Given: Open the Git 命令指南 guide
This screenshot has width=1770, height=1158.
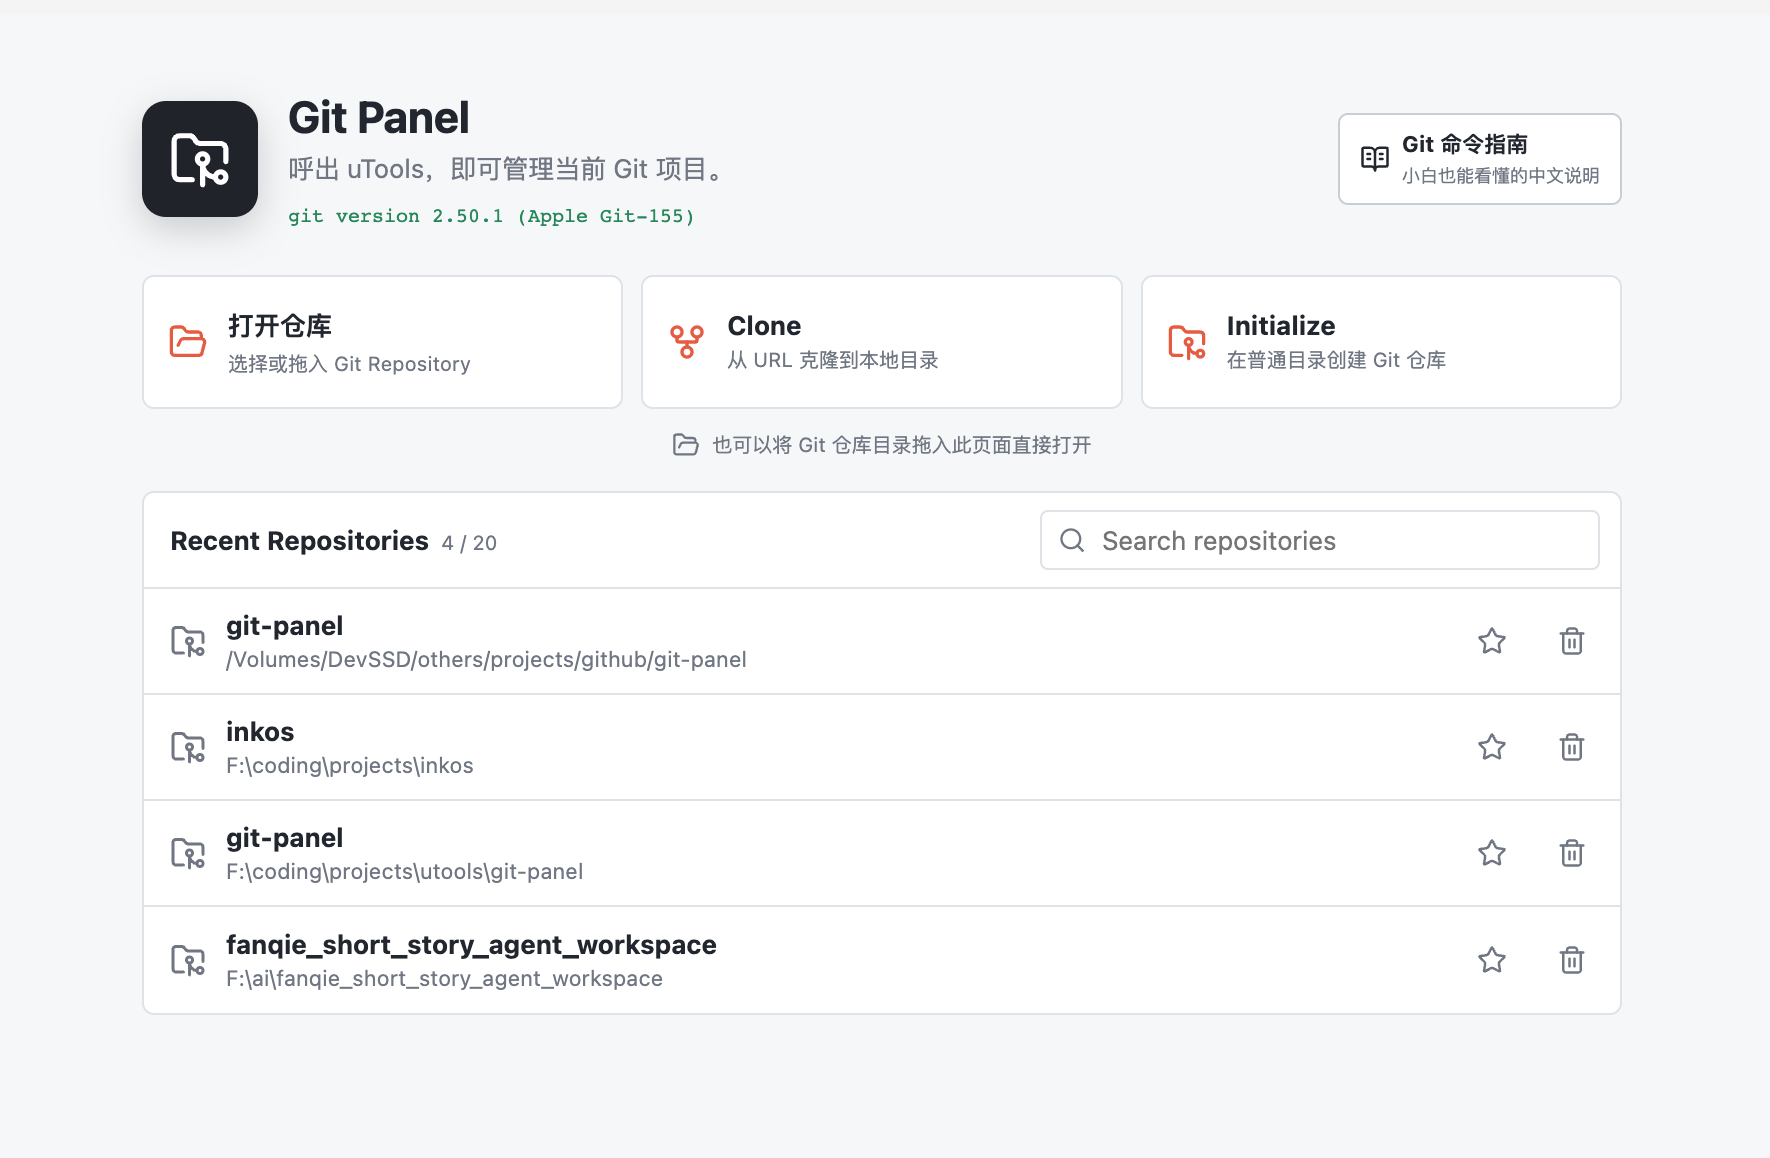Looking at the screenshot, I should click(x=1479, y=159).
